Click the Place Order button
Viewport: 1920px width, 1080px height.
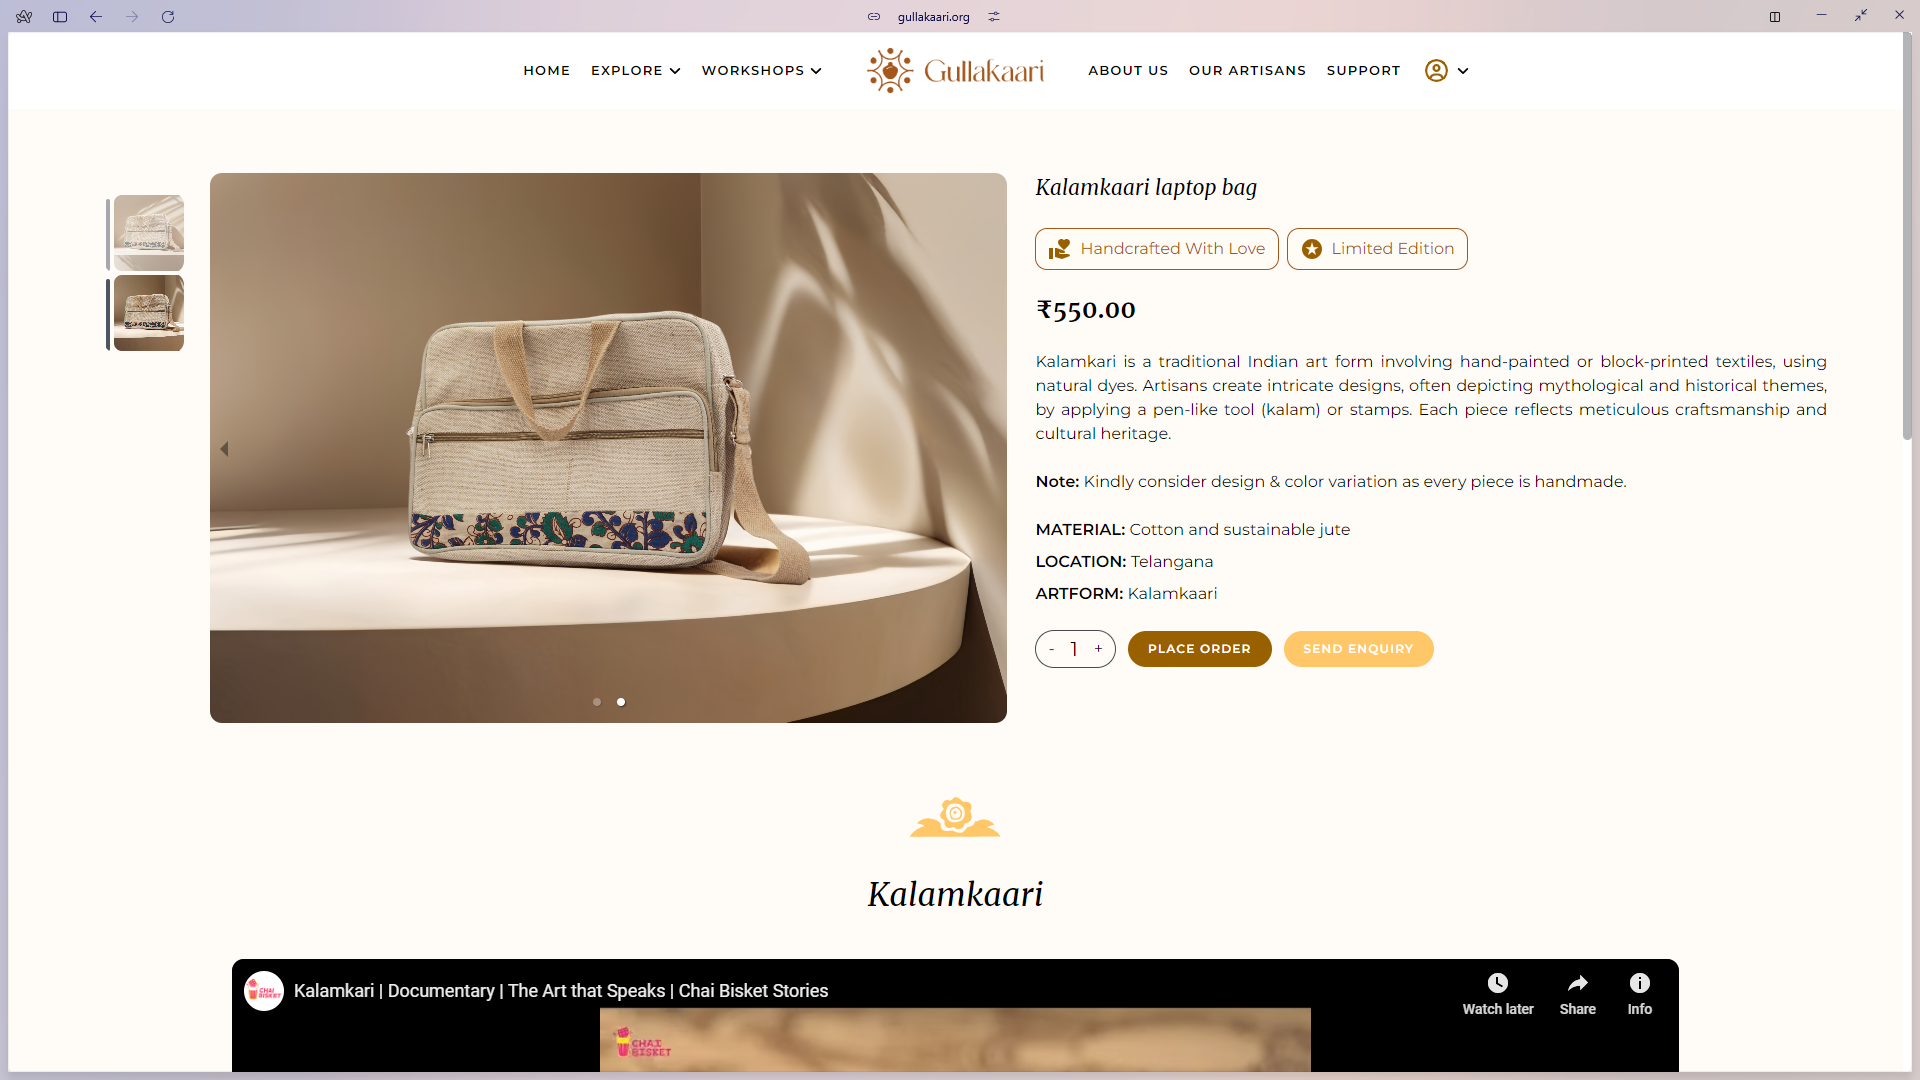[x=1199, y=649]
